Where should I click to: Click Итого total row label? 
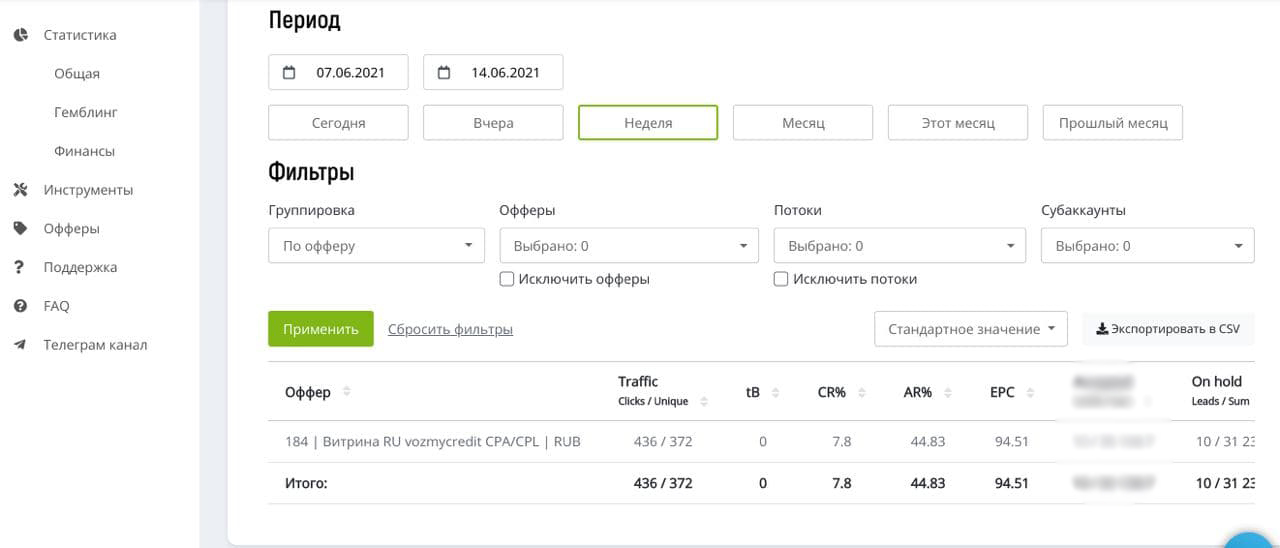click(306, 483)
